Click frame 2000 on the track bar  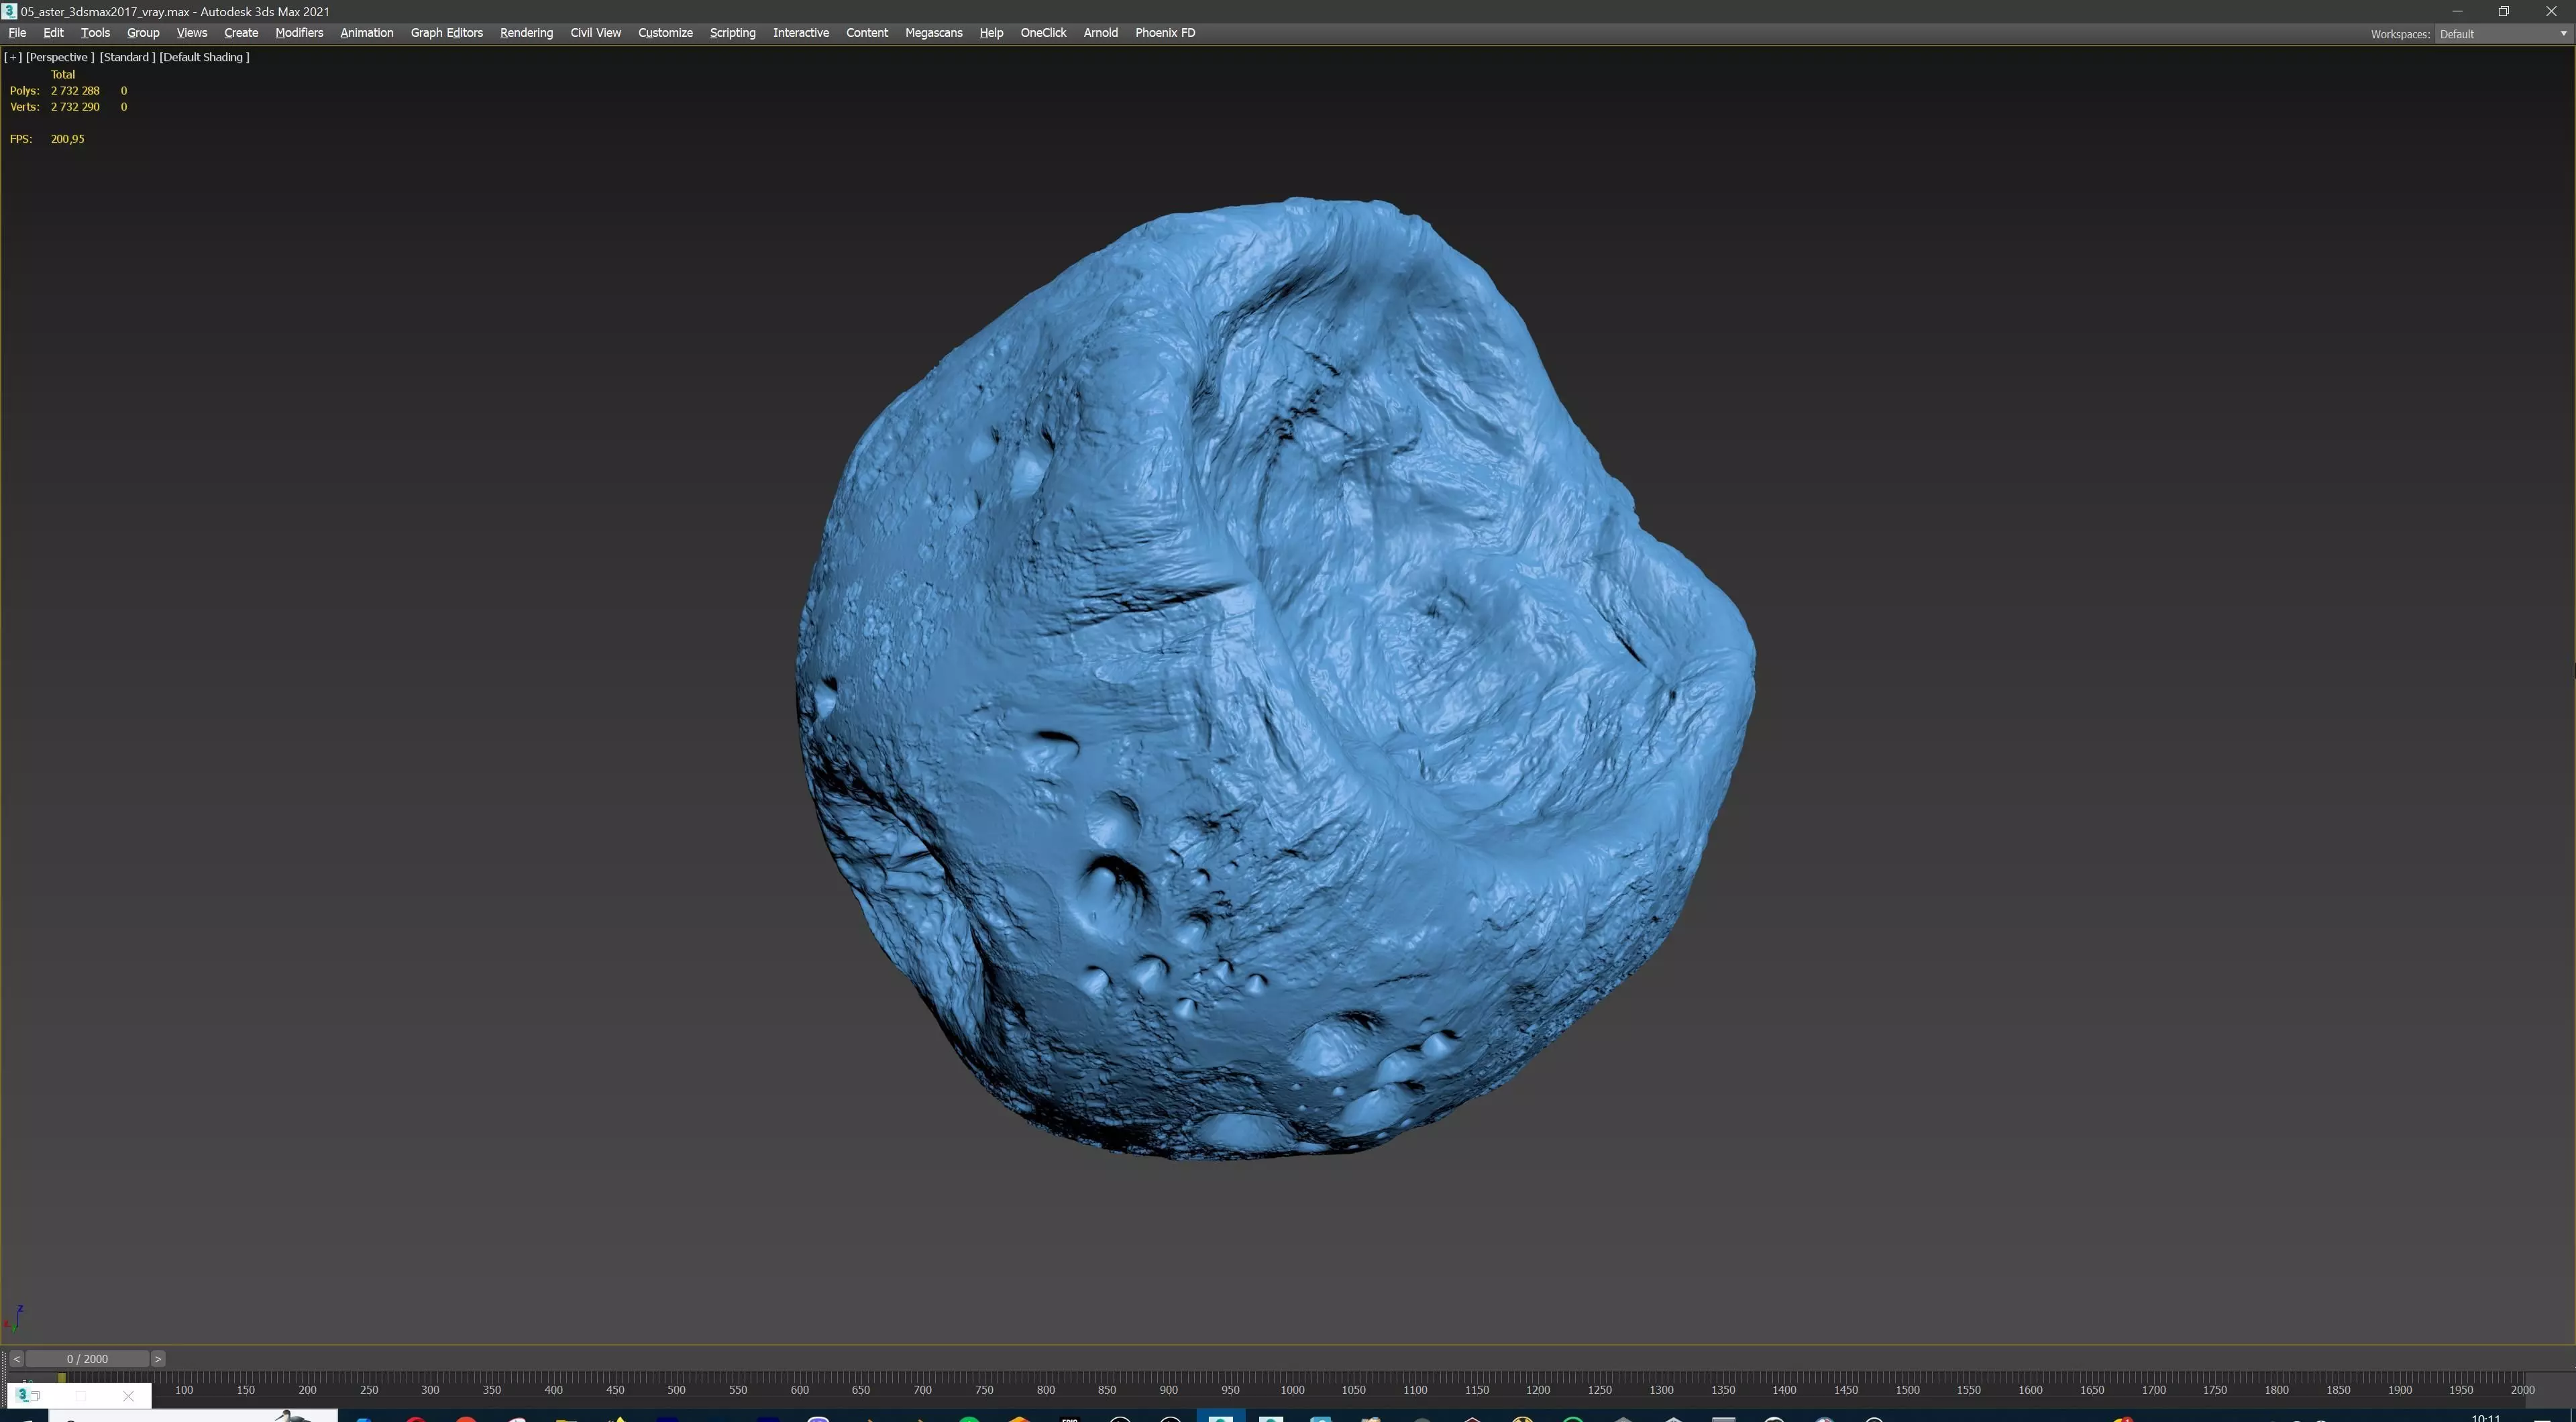(2522, 1390)
